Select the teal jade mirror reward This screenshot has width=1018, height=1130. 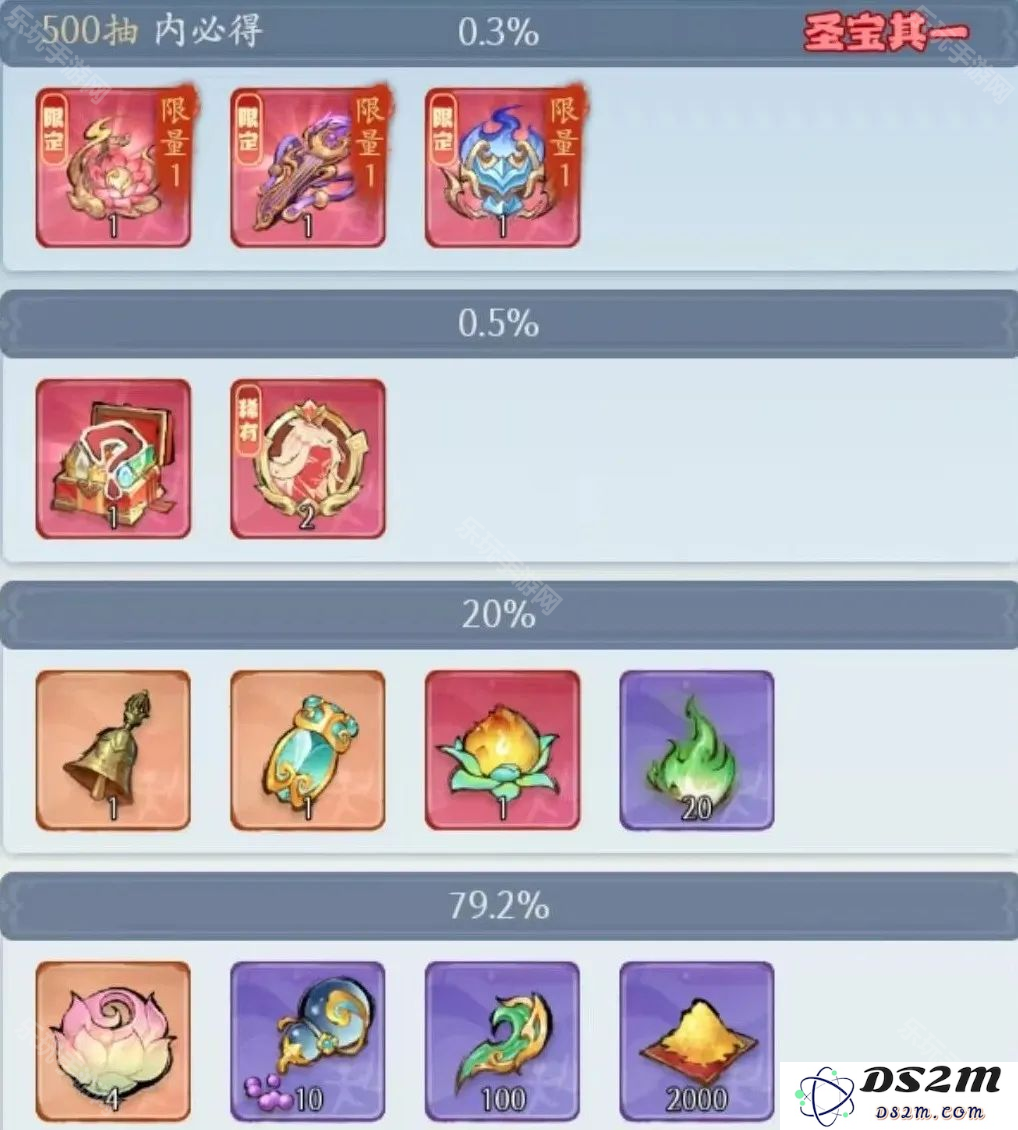pyautogui.click(x=308, y=750)
